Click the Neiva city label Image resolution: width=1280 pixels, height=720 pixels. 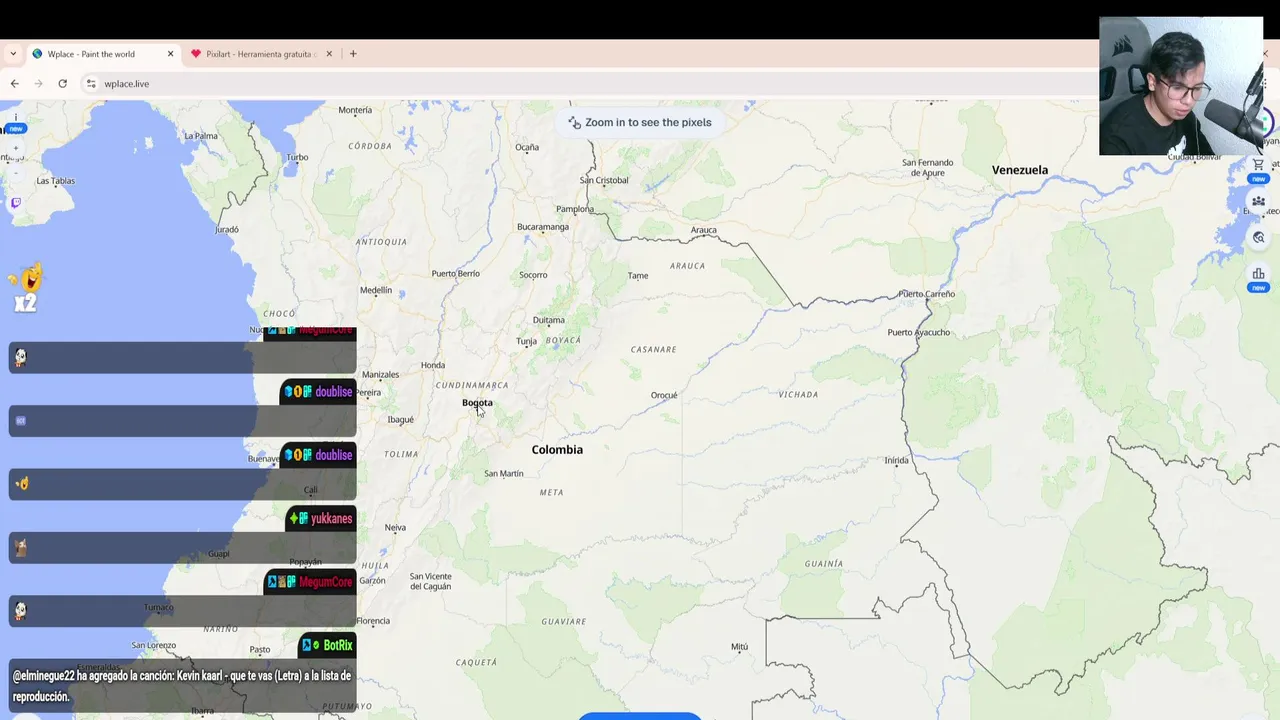tap(395, 528)
